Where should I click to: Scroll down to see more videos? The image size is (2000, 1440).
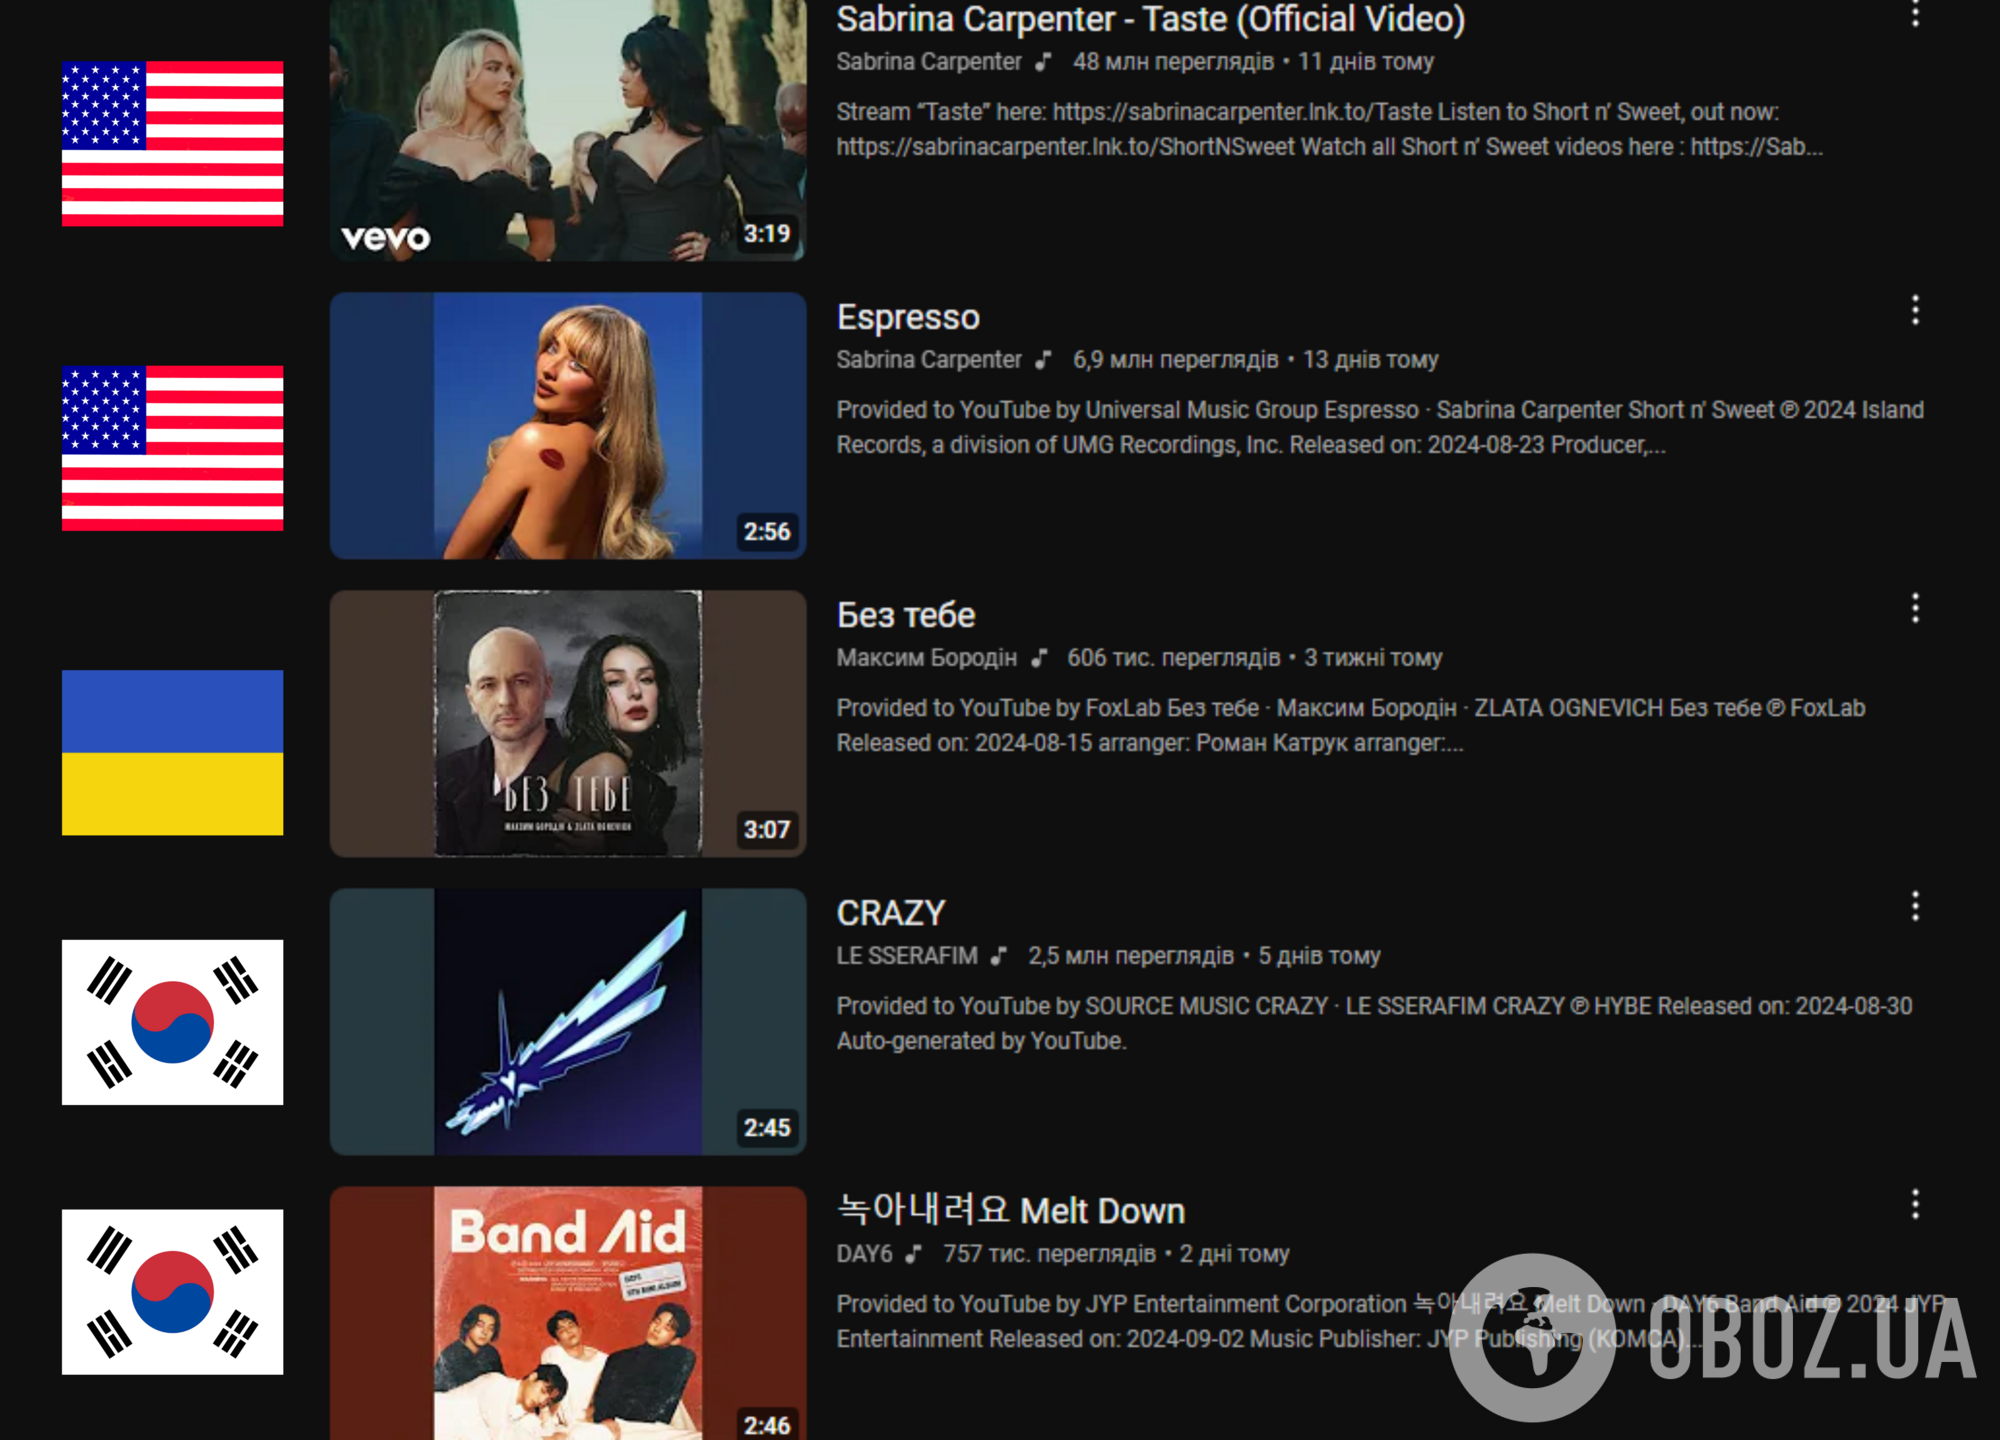(1000, 1398)
